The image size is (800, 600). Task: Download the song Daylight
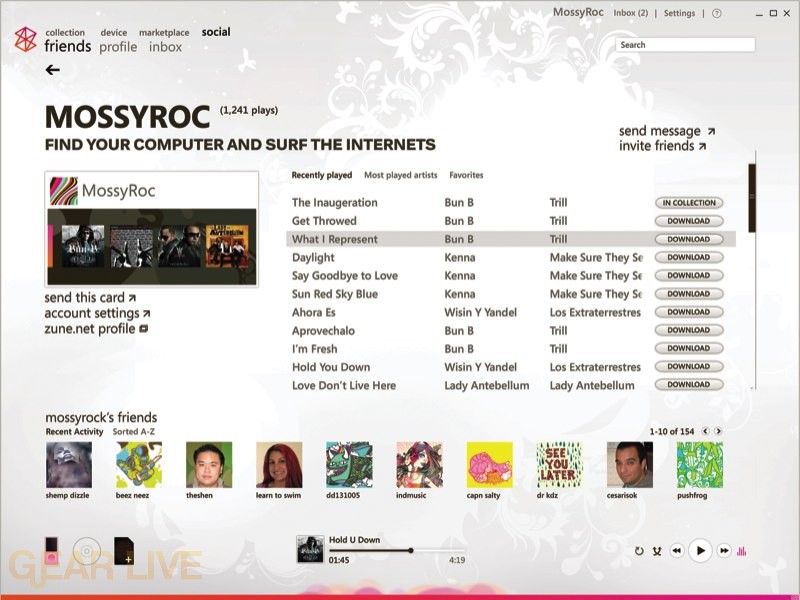tap(689, 257)
